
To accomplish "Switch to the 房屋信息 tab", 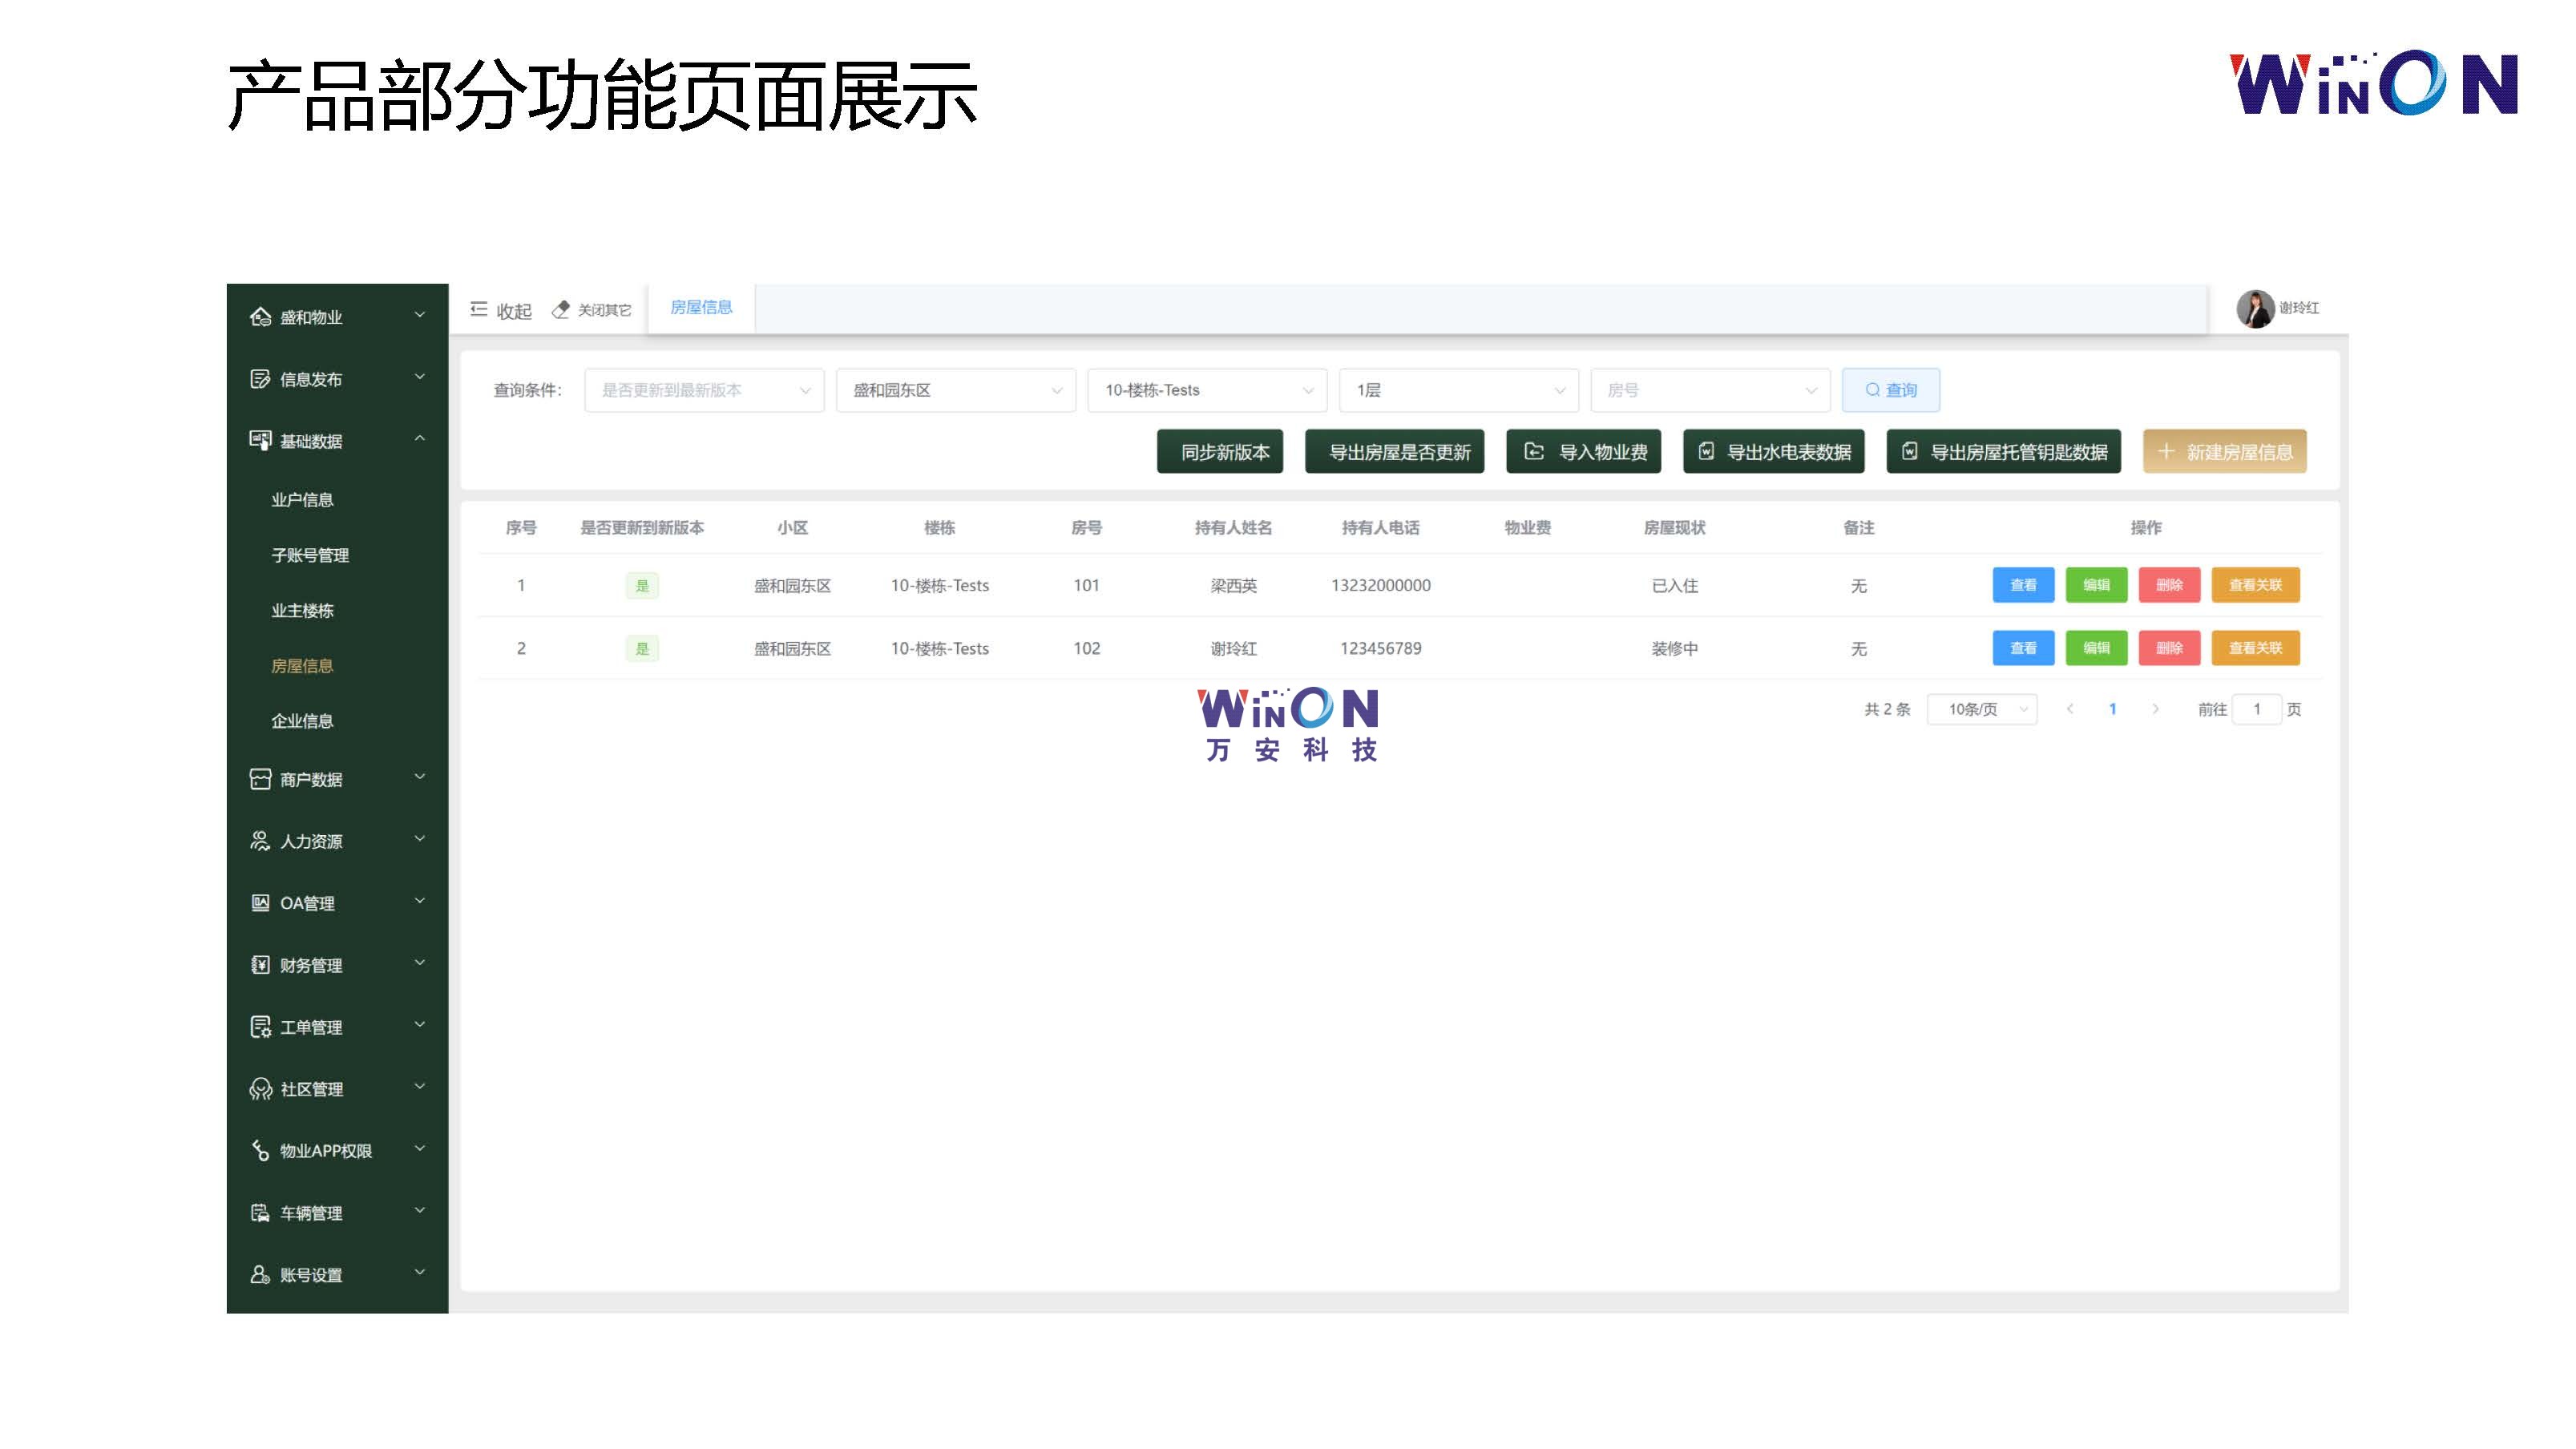I will [x=701, y=308].
